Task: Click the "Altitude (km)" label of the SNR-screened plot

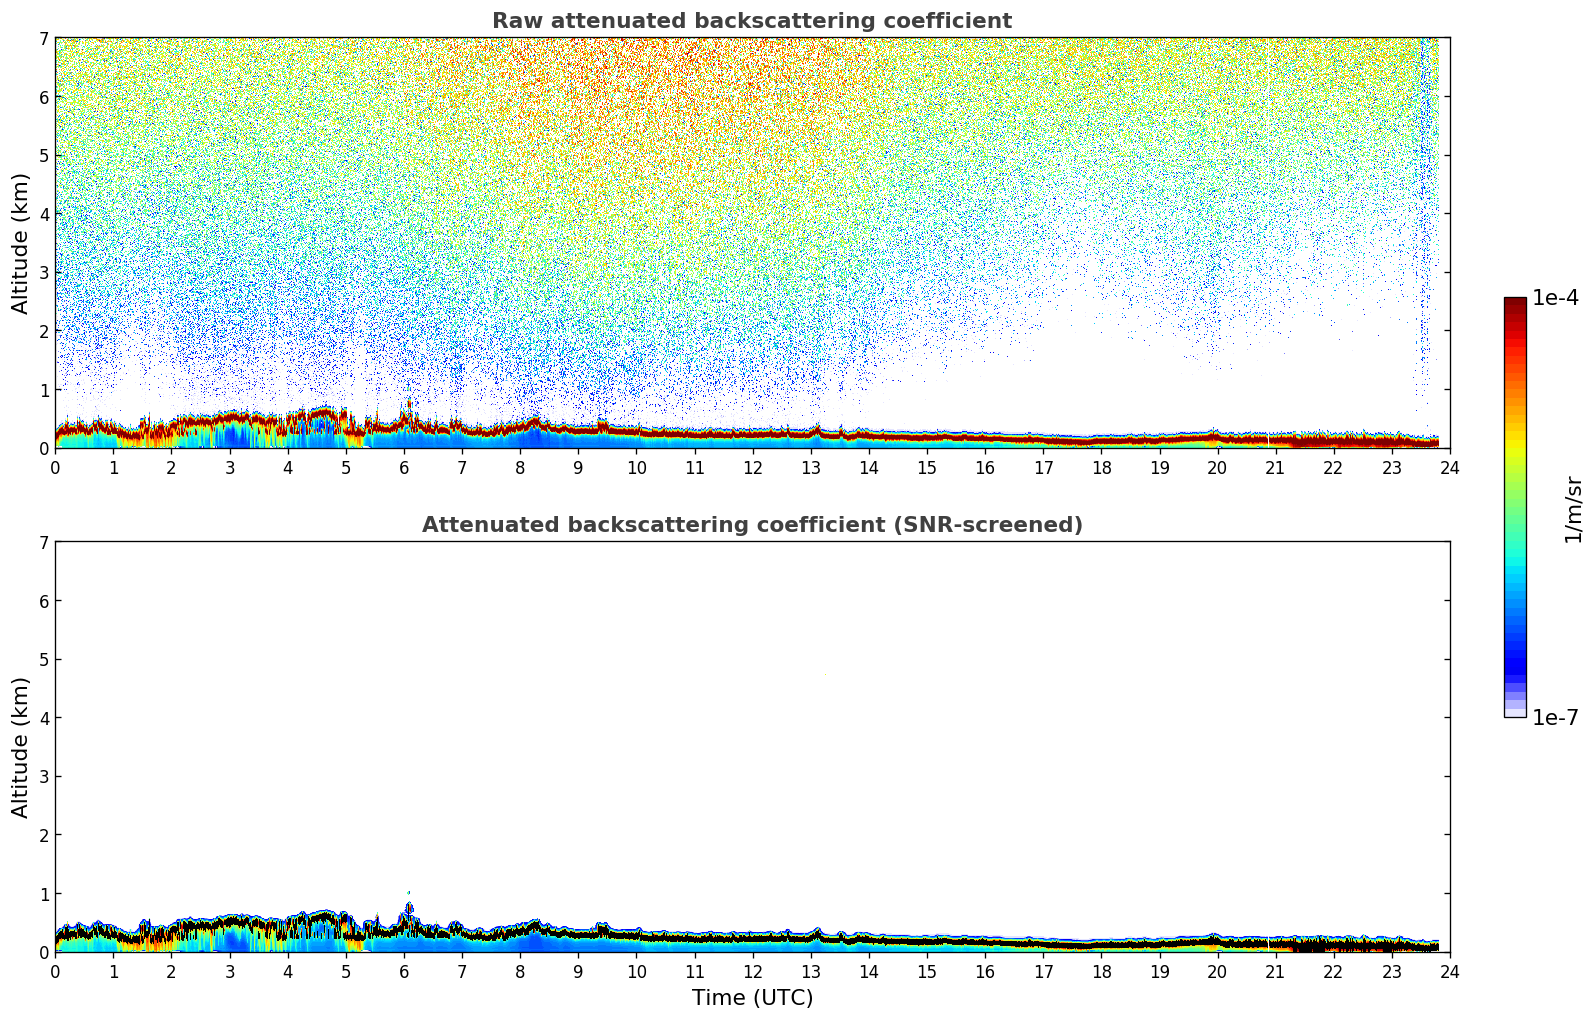Action: click(21, 747)
